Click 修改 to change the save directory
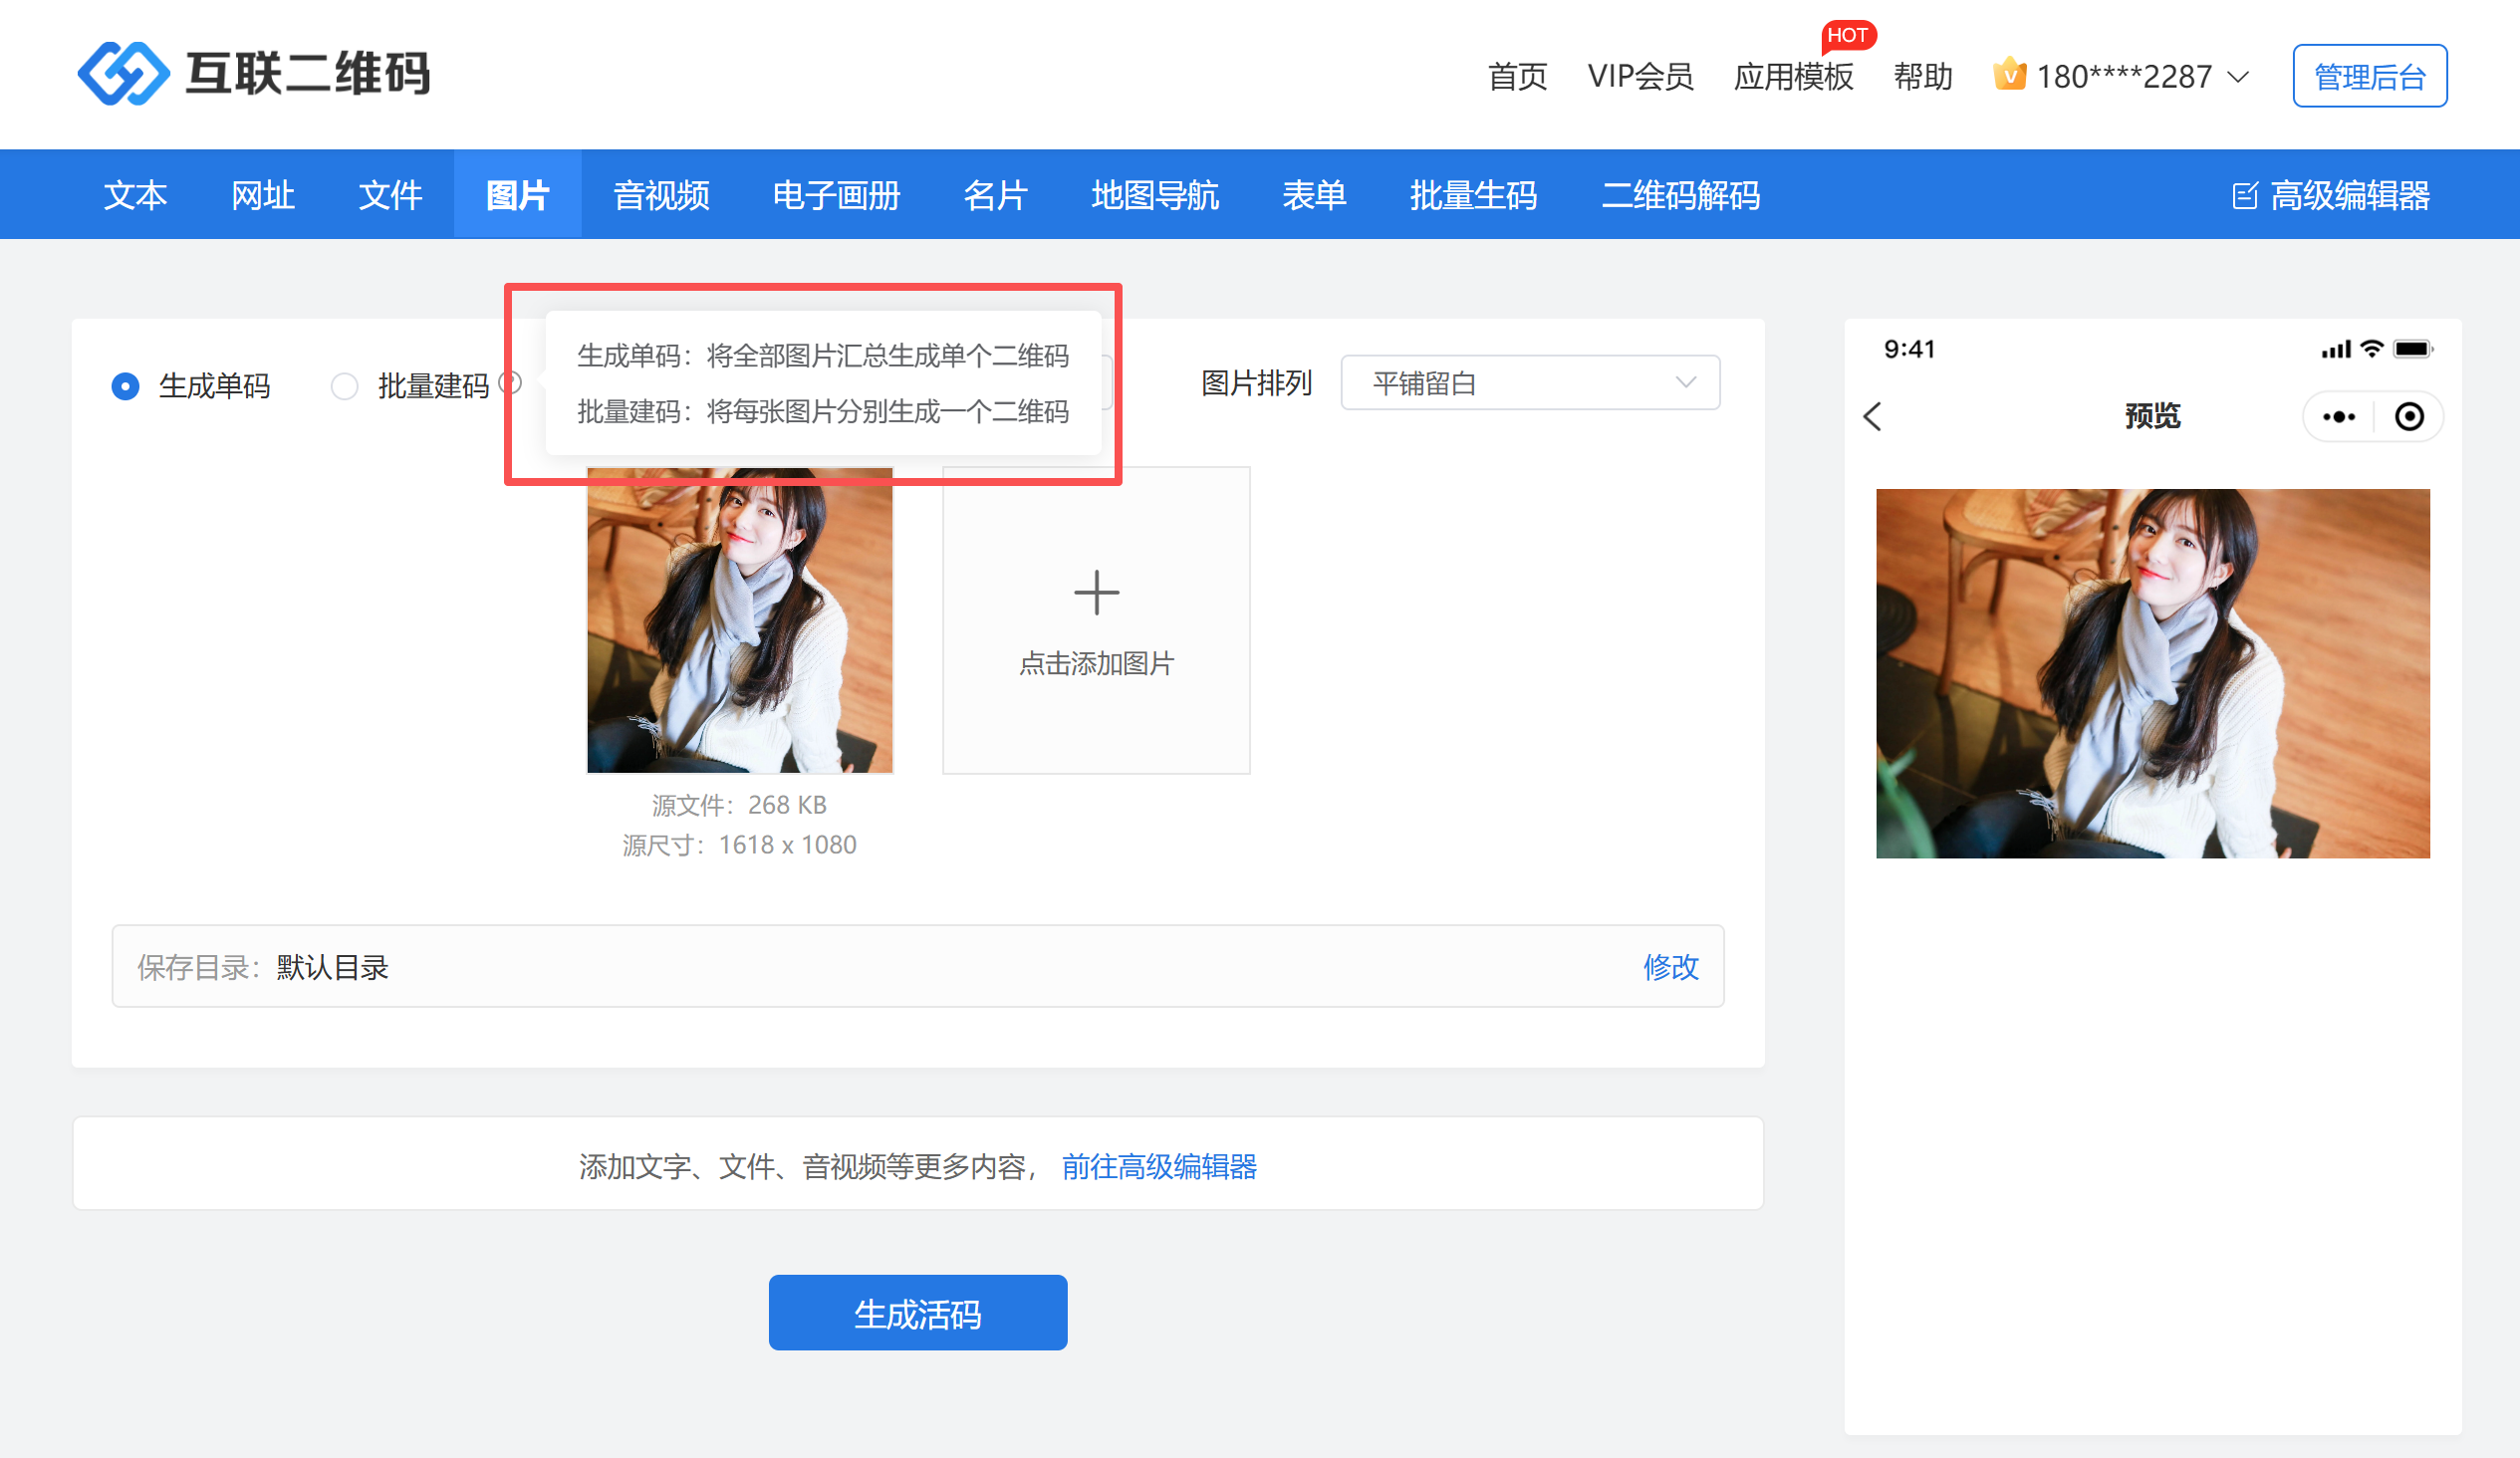2520x1458 pixels. pos(1670,967)
